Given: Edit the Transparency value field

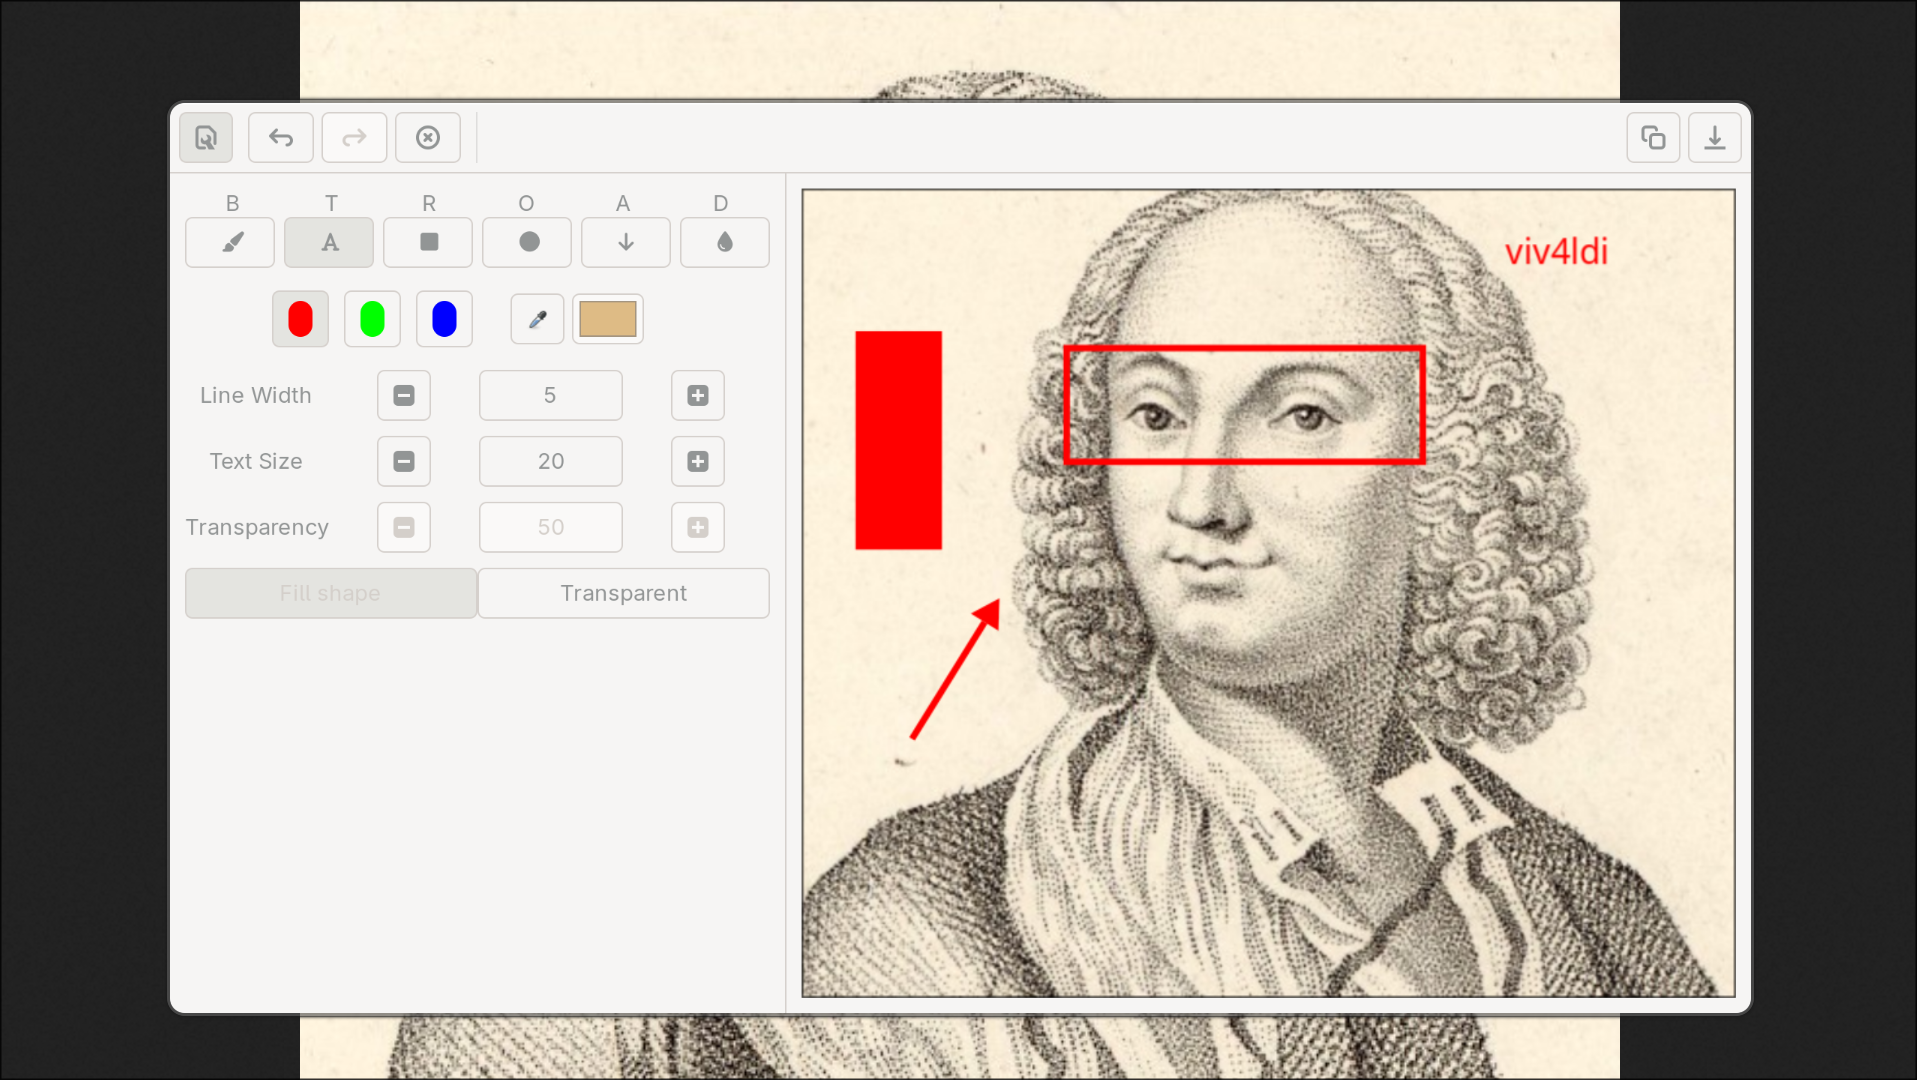Looking at the screenshot, I should pyautogui.click(x=551, y=528).
